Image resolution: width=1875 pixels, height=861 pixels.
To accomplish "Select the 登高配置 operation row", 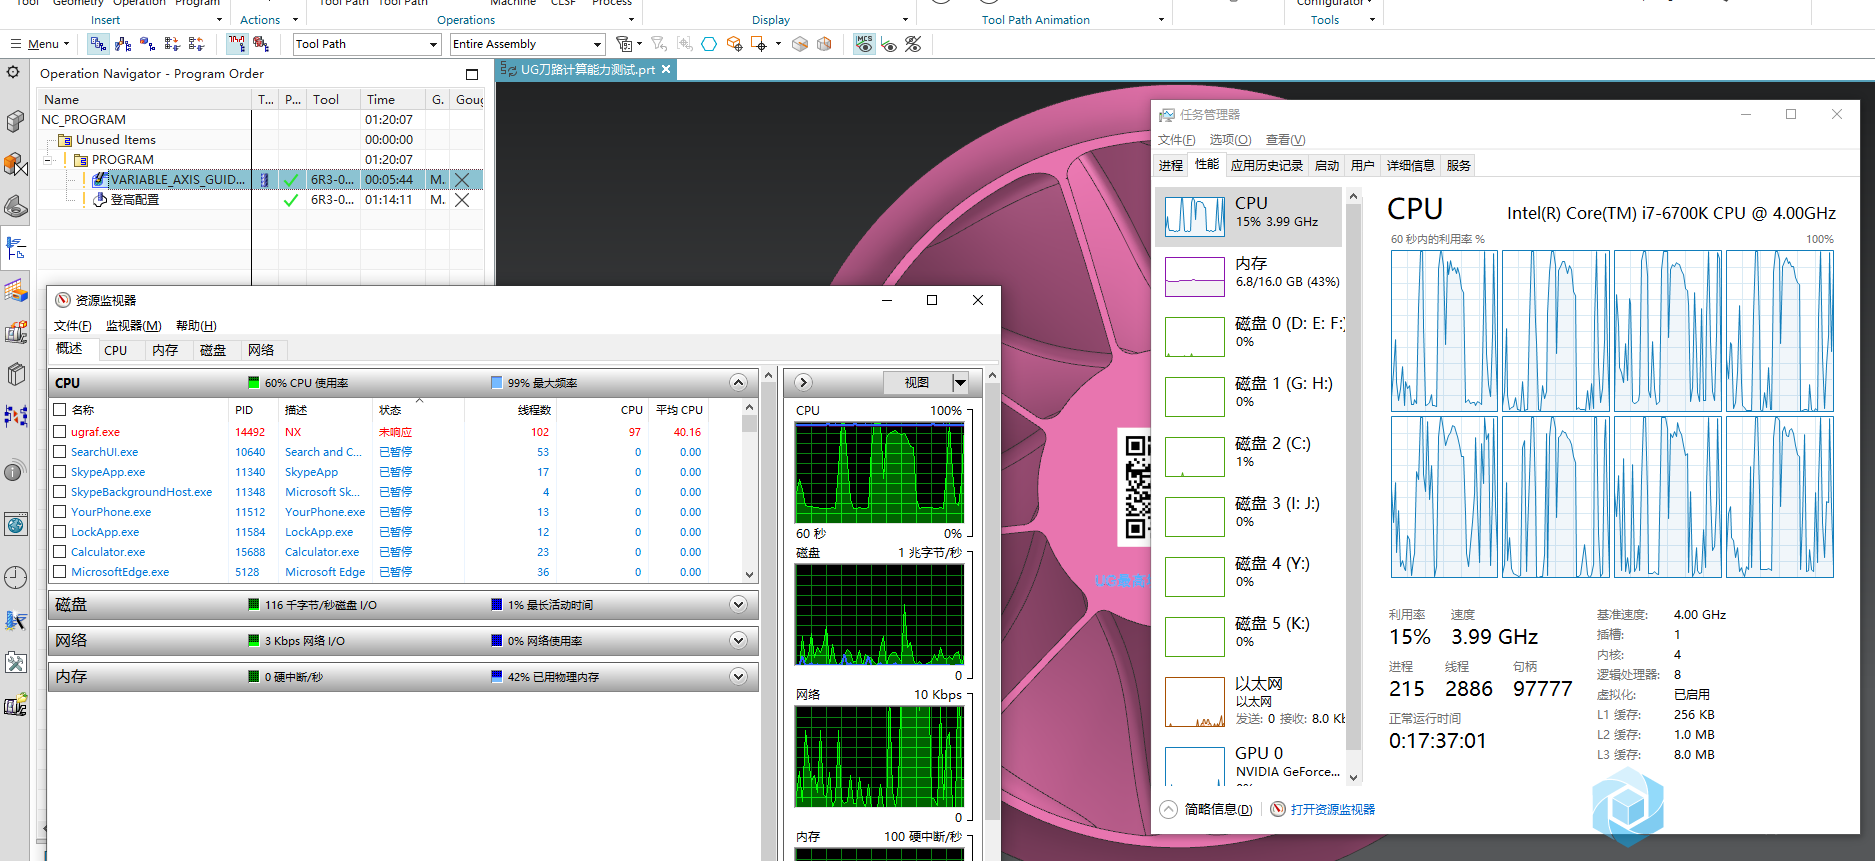I will (x=261, y=200).
